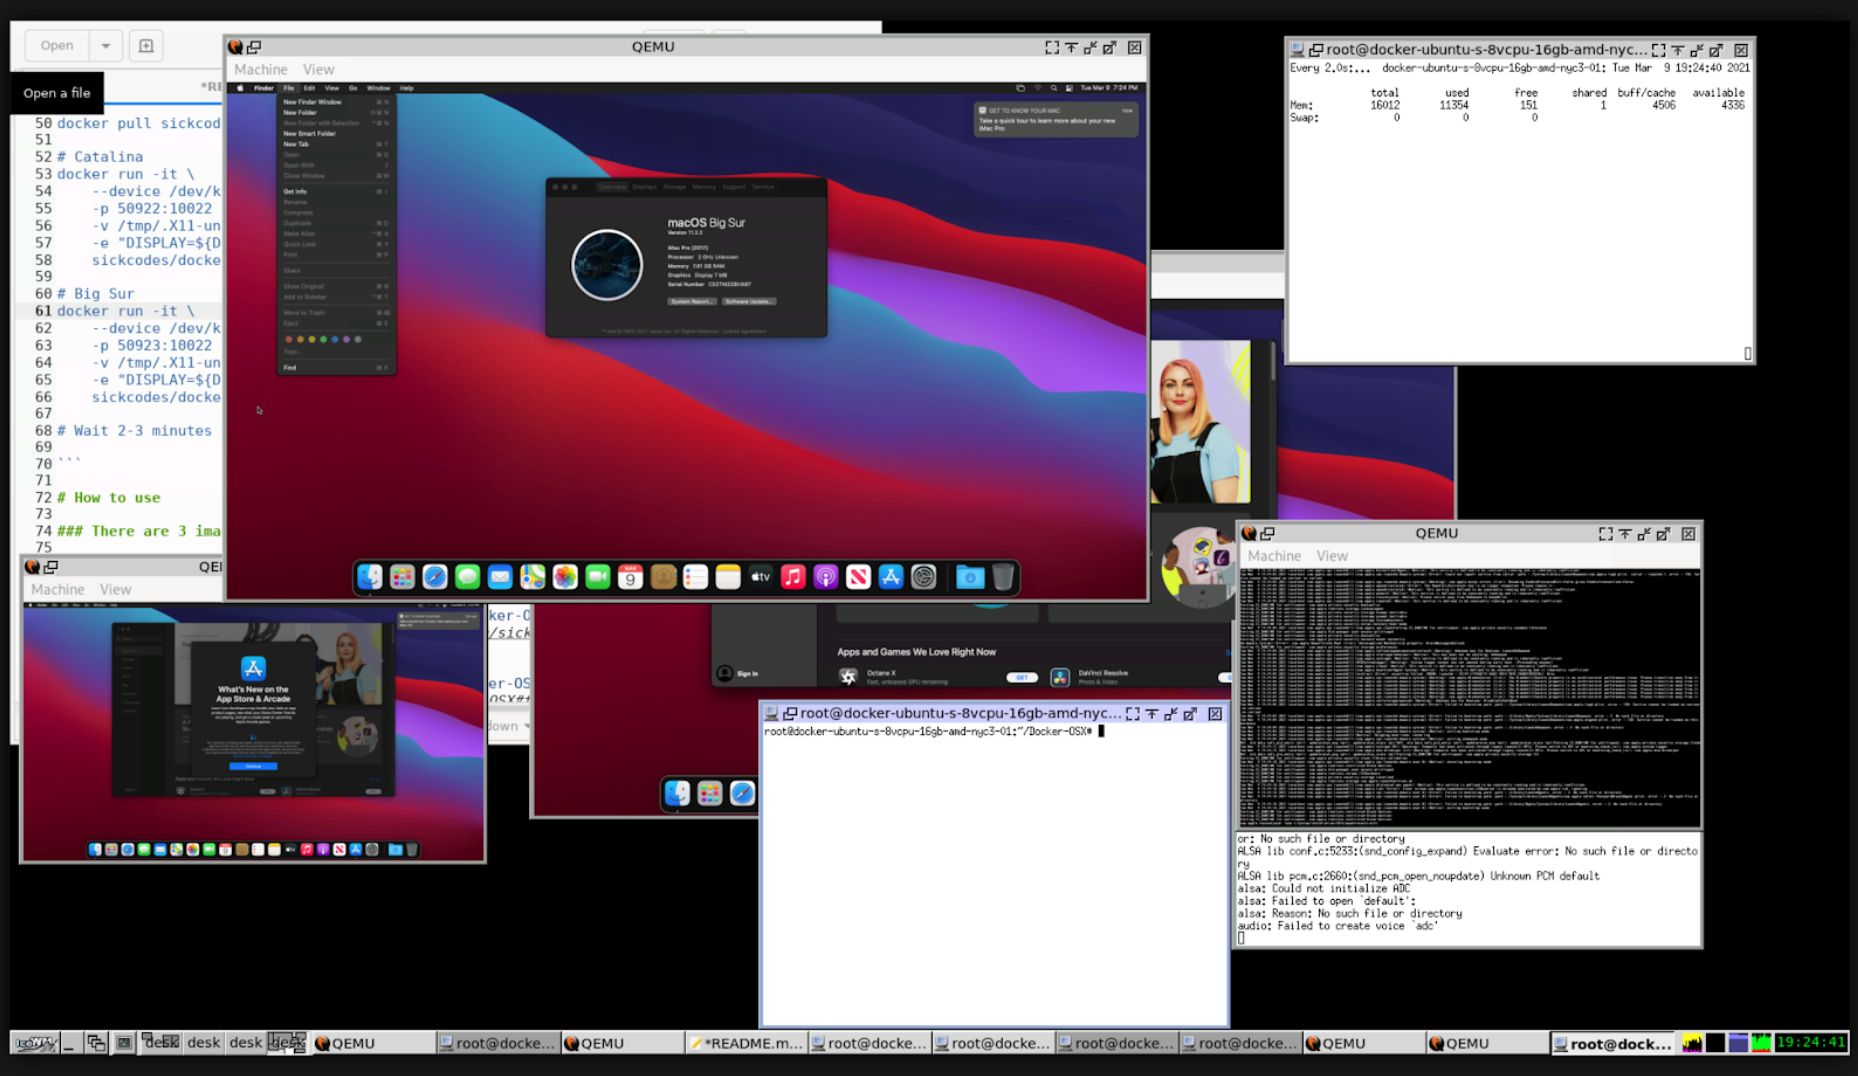1858x1076 pixels.
Task: Switch to the Storage tab in About This Mac
Action: [x=675, y=187]
